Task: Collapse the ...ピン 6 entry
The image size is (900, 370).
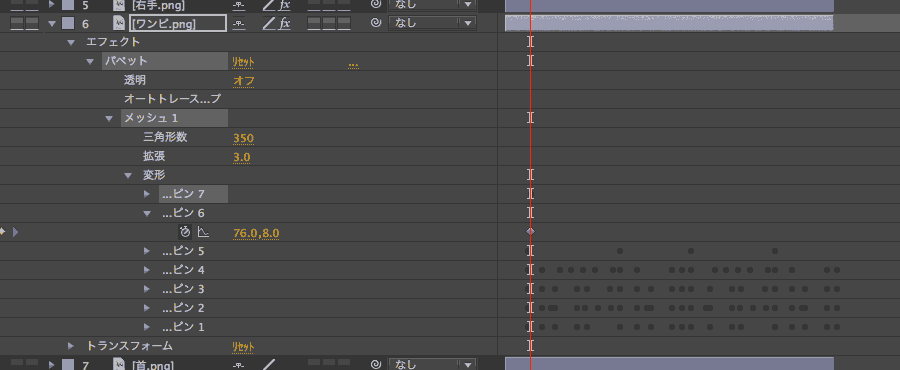Action: (x=147, y=213)
